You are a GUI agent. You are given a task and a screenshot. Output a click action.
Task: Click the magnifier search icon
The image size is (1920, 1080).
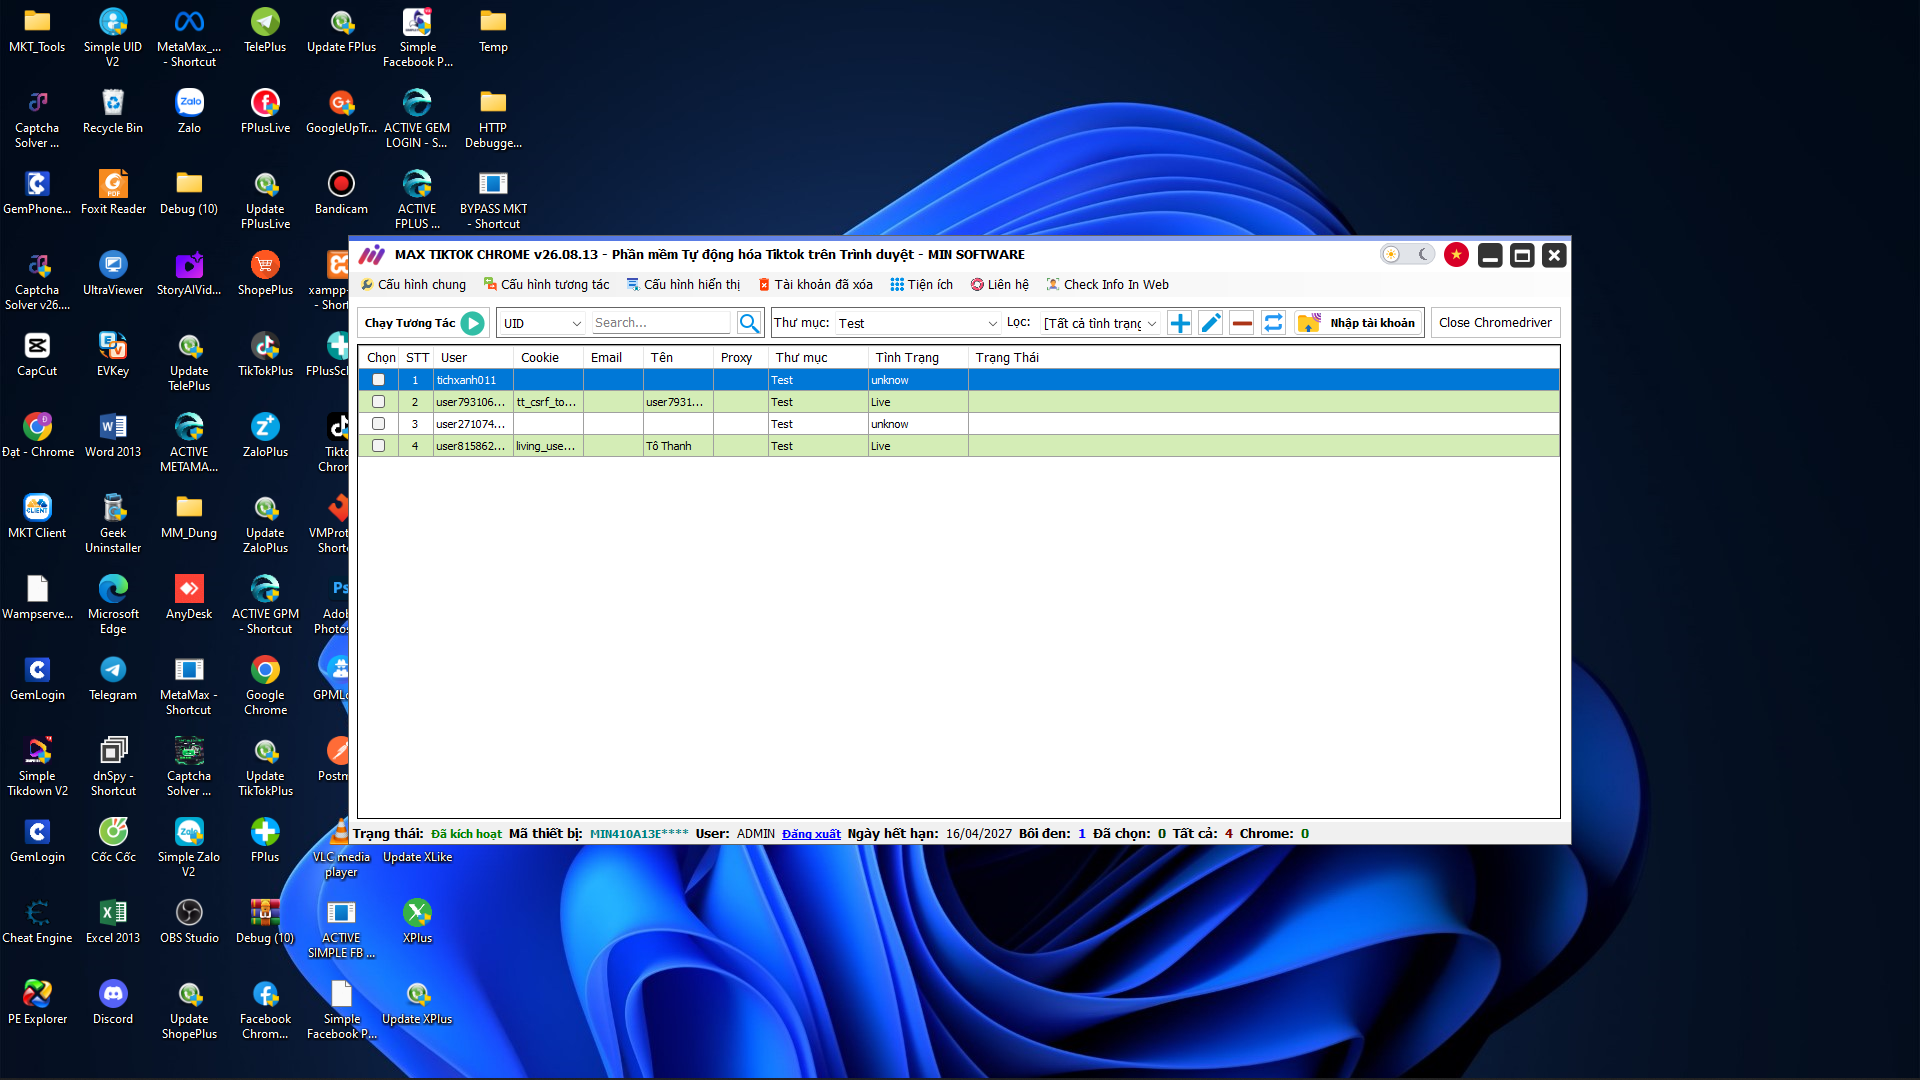(749, 323)
